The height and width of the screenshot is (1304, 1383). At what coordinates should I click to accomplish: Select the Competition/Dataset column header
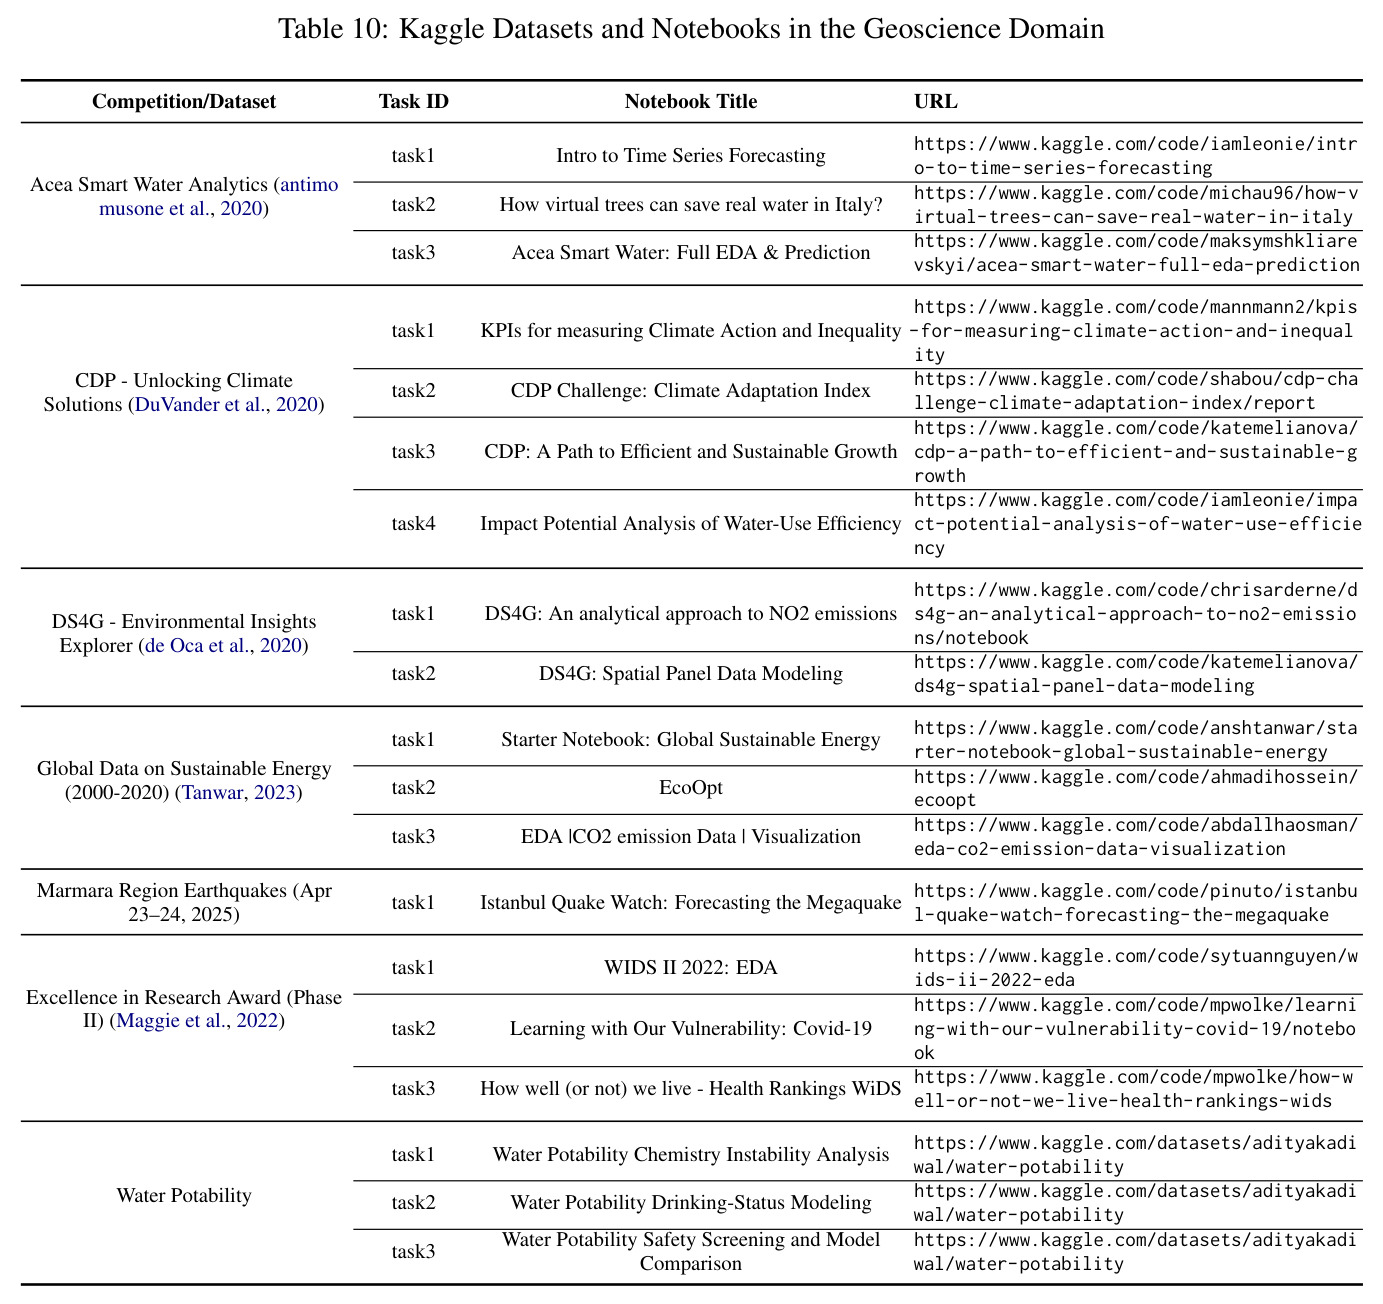184,101
